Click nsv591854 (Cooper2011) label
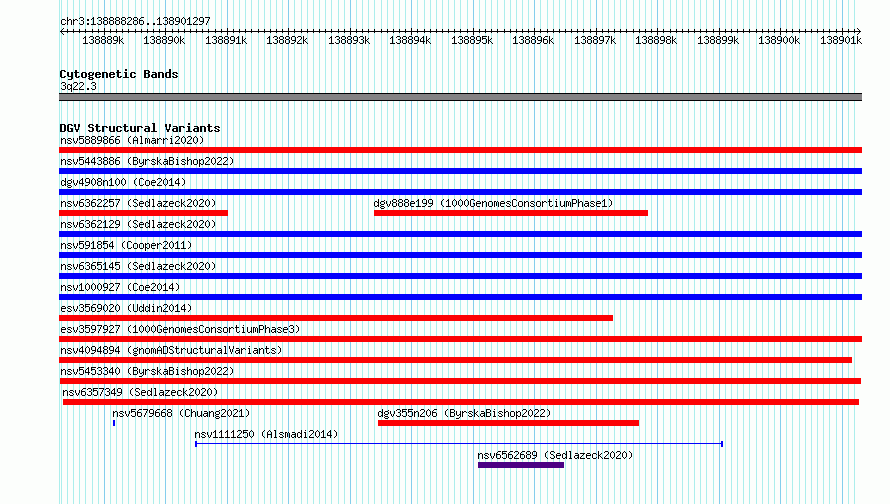 tap(126, 245)
